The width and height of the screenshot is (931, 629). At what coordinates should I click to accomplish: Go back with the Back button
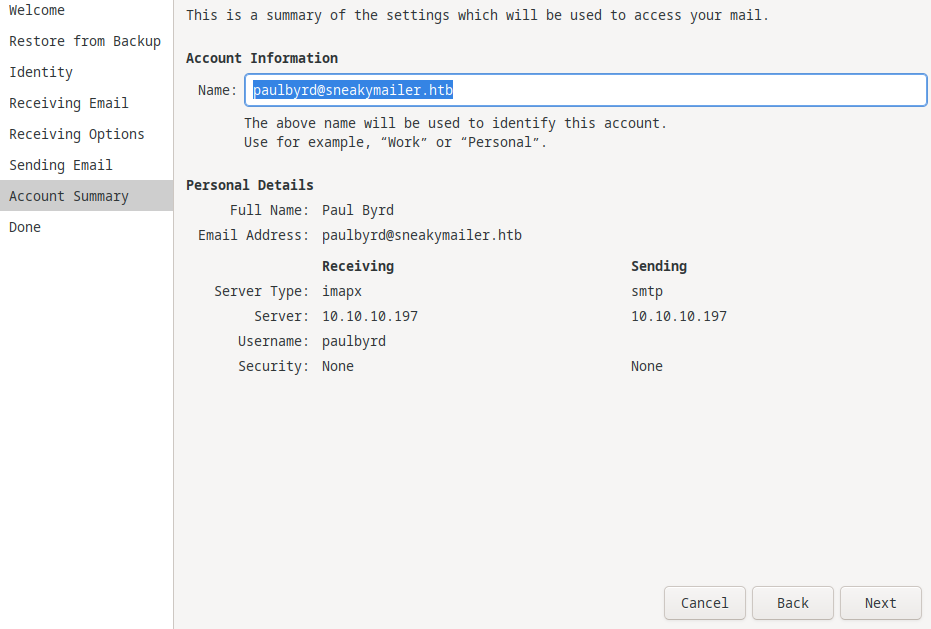pyautogui.click(x=792, y=603)
